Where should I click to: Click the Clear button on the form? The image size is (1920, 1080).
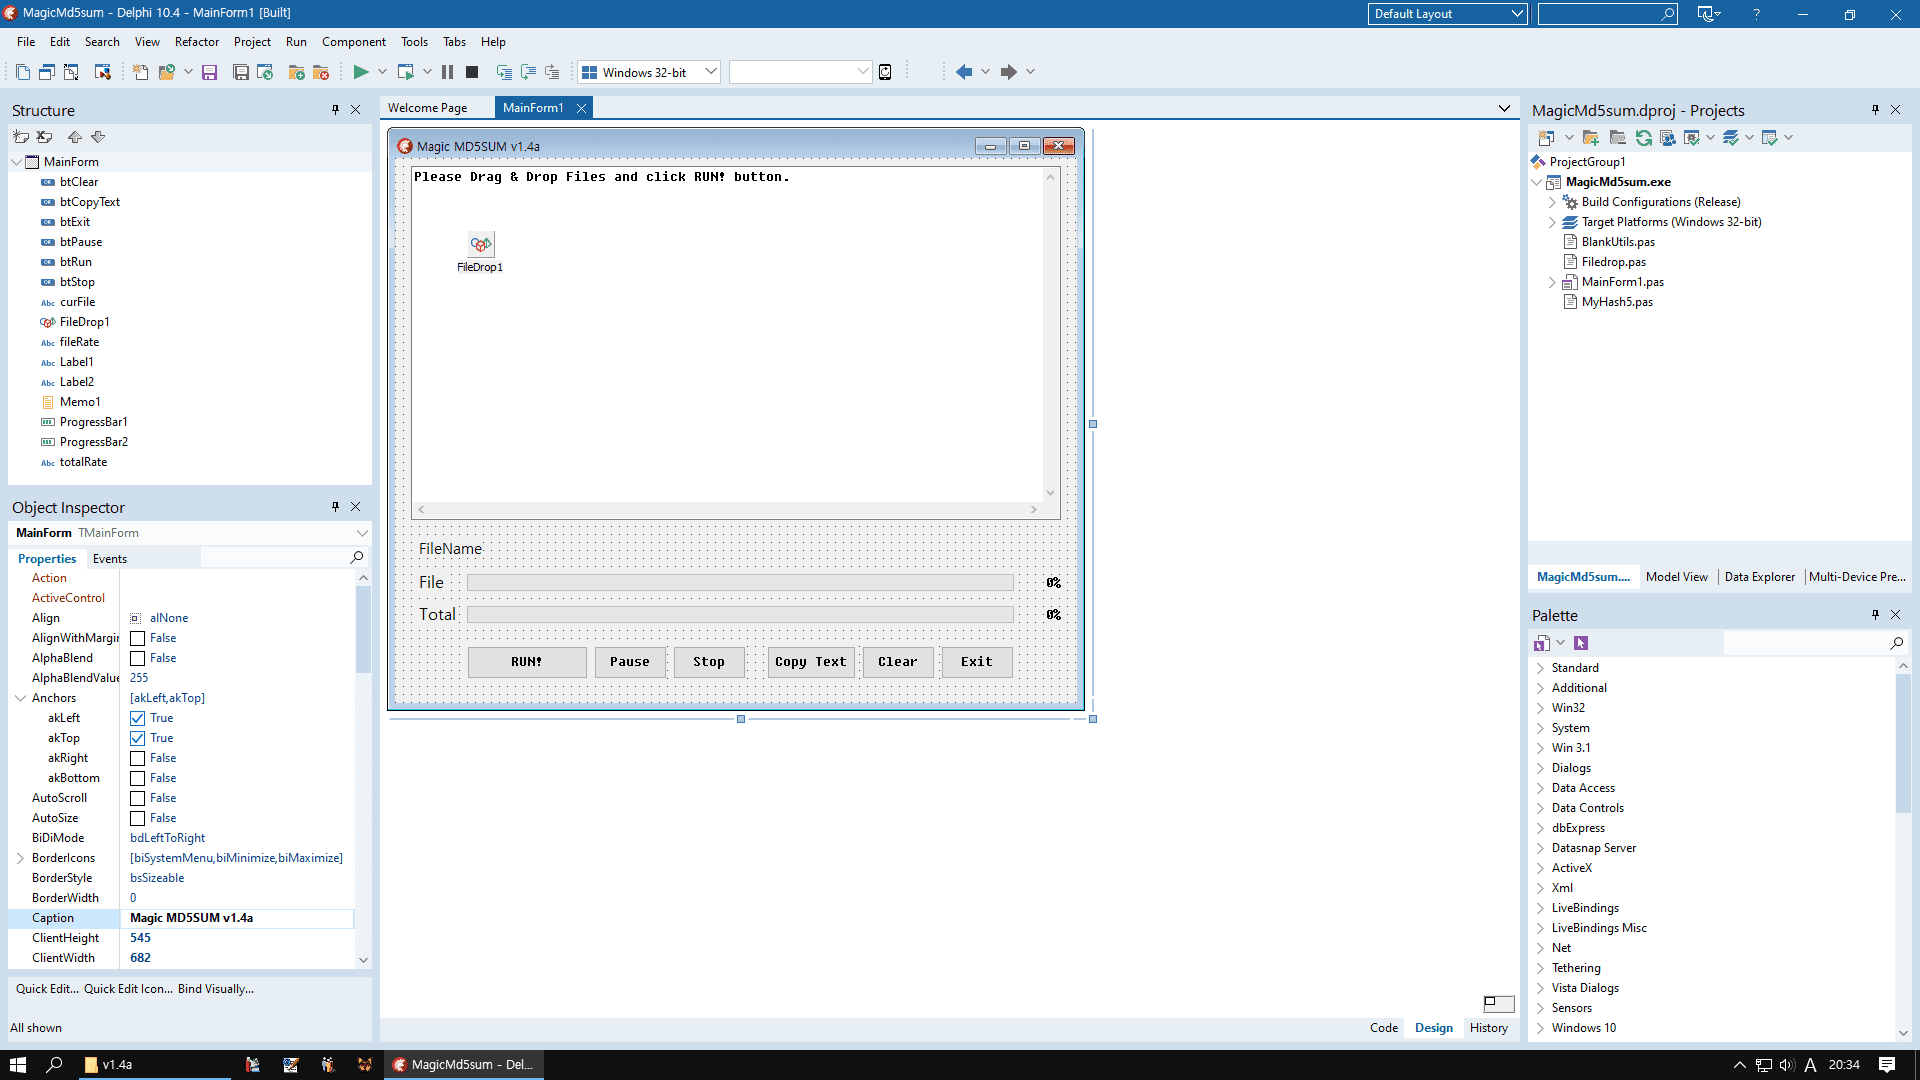898,662
